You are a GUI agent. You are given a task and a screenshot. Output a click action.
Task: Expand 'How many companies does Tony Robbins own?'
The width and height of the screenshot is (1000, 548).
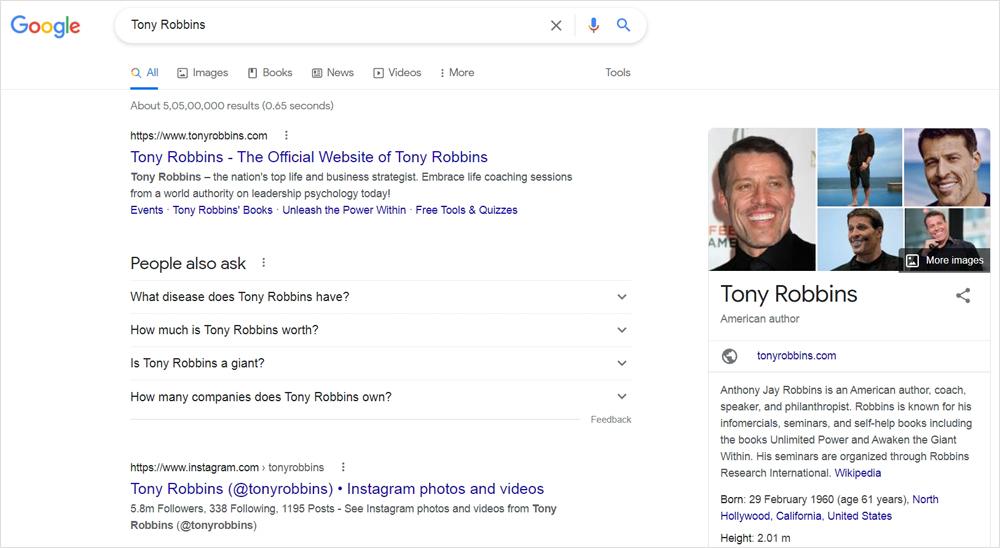coord(381,397)
